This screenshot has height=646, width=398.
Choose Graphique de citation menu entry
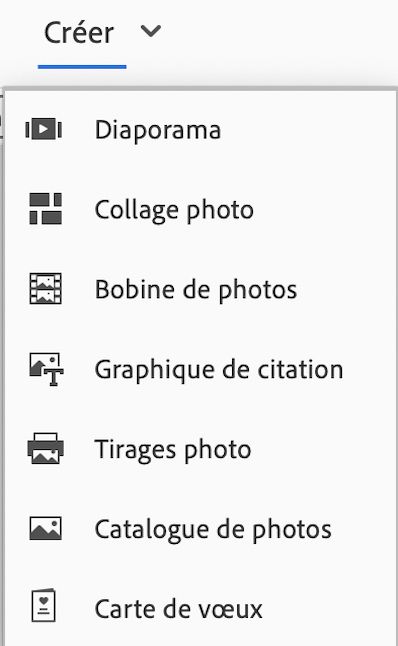click(x=219, y=370)
